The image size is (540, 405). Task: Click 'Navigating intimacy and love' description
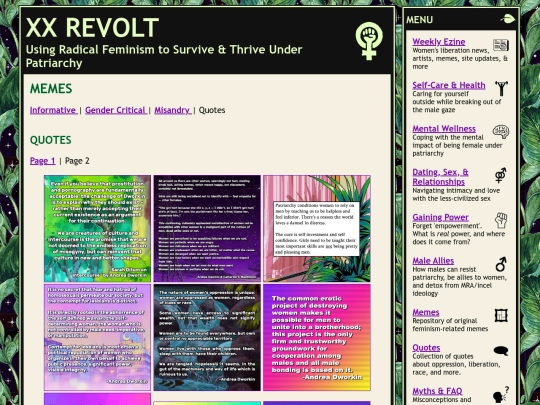click(456, 195)
